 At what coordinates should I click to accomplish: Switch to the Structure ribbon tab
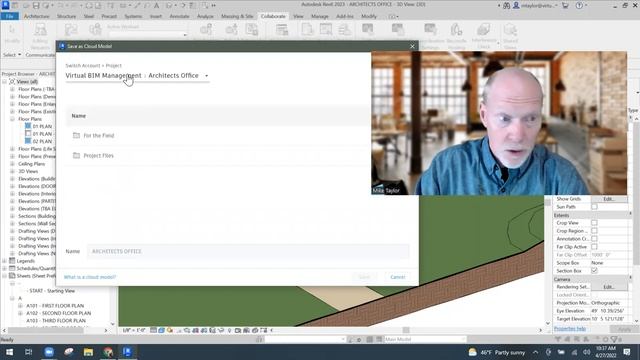(x=66, y=16)
